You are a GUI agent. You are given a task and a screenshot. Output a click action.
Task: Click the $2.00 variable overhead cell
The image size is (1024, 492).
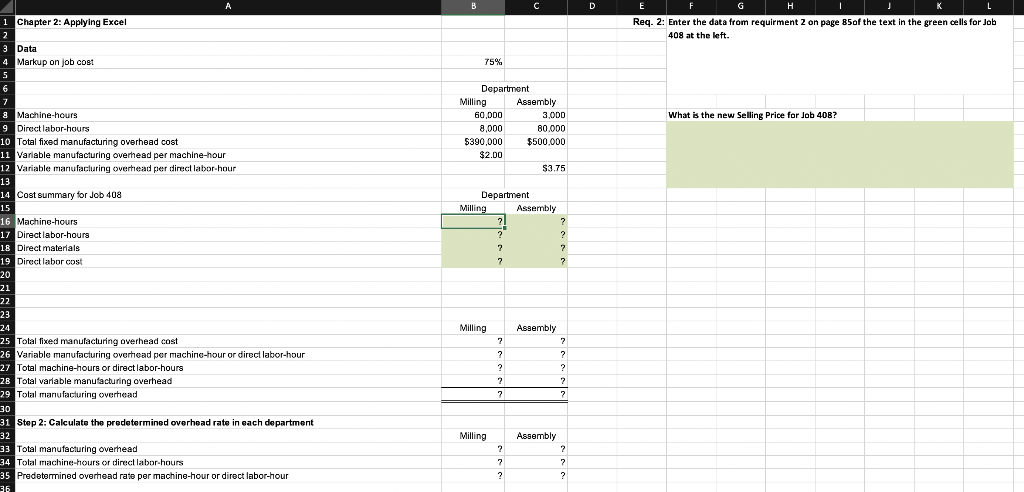point(473,155)
